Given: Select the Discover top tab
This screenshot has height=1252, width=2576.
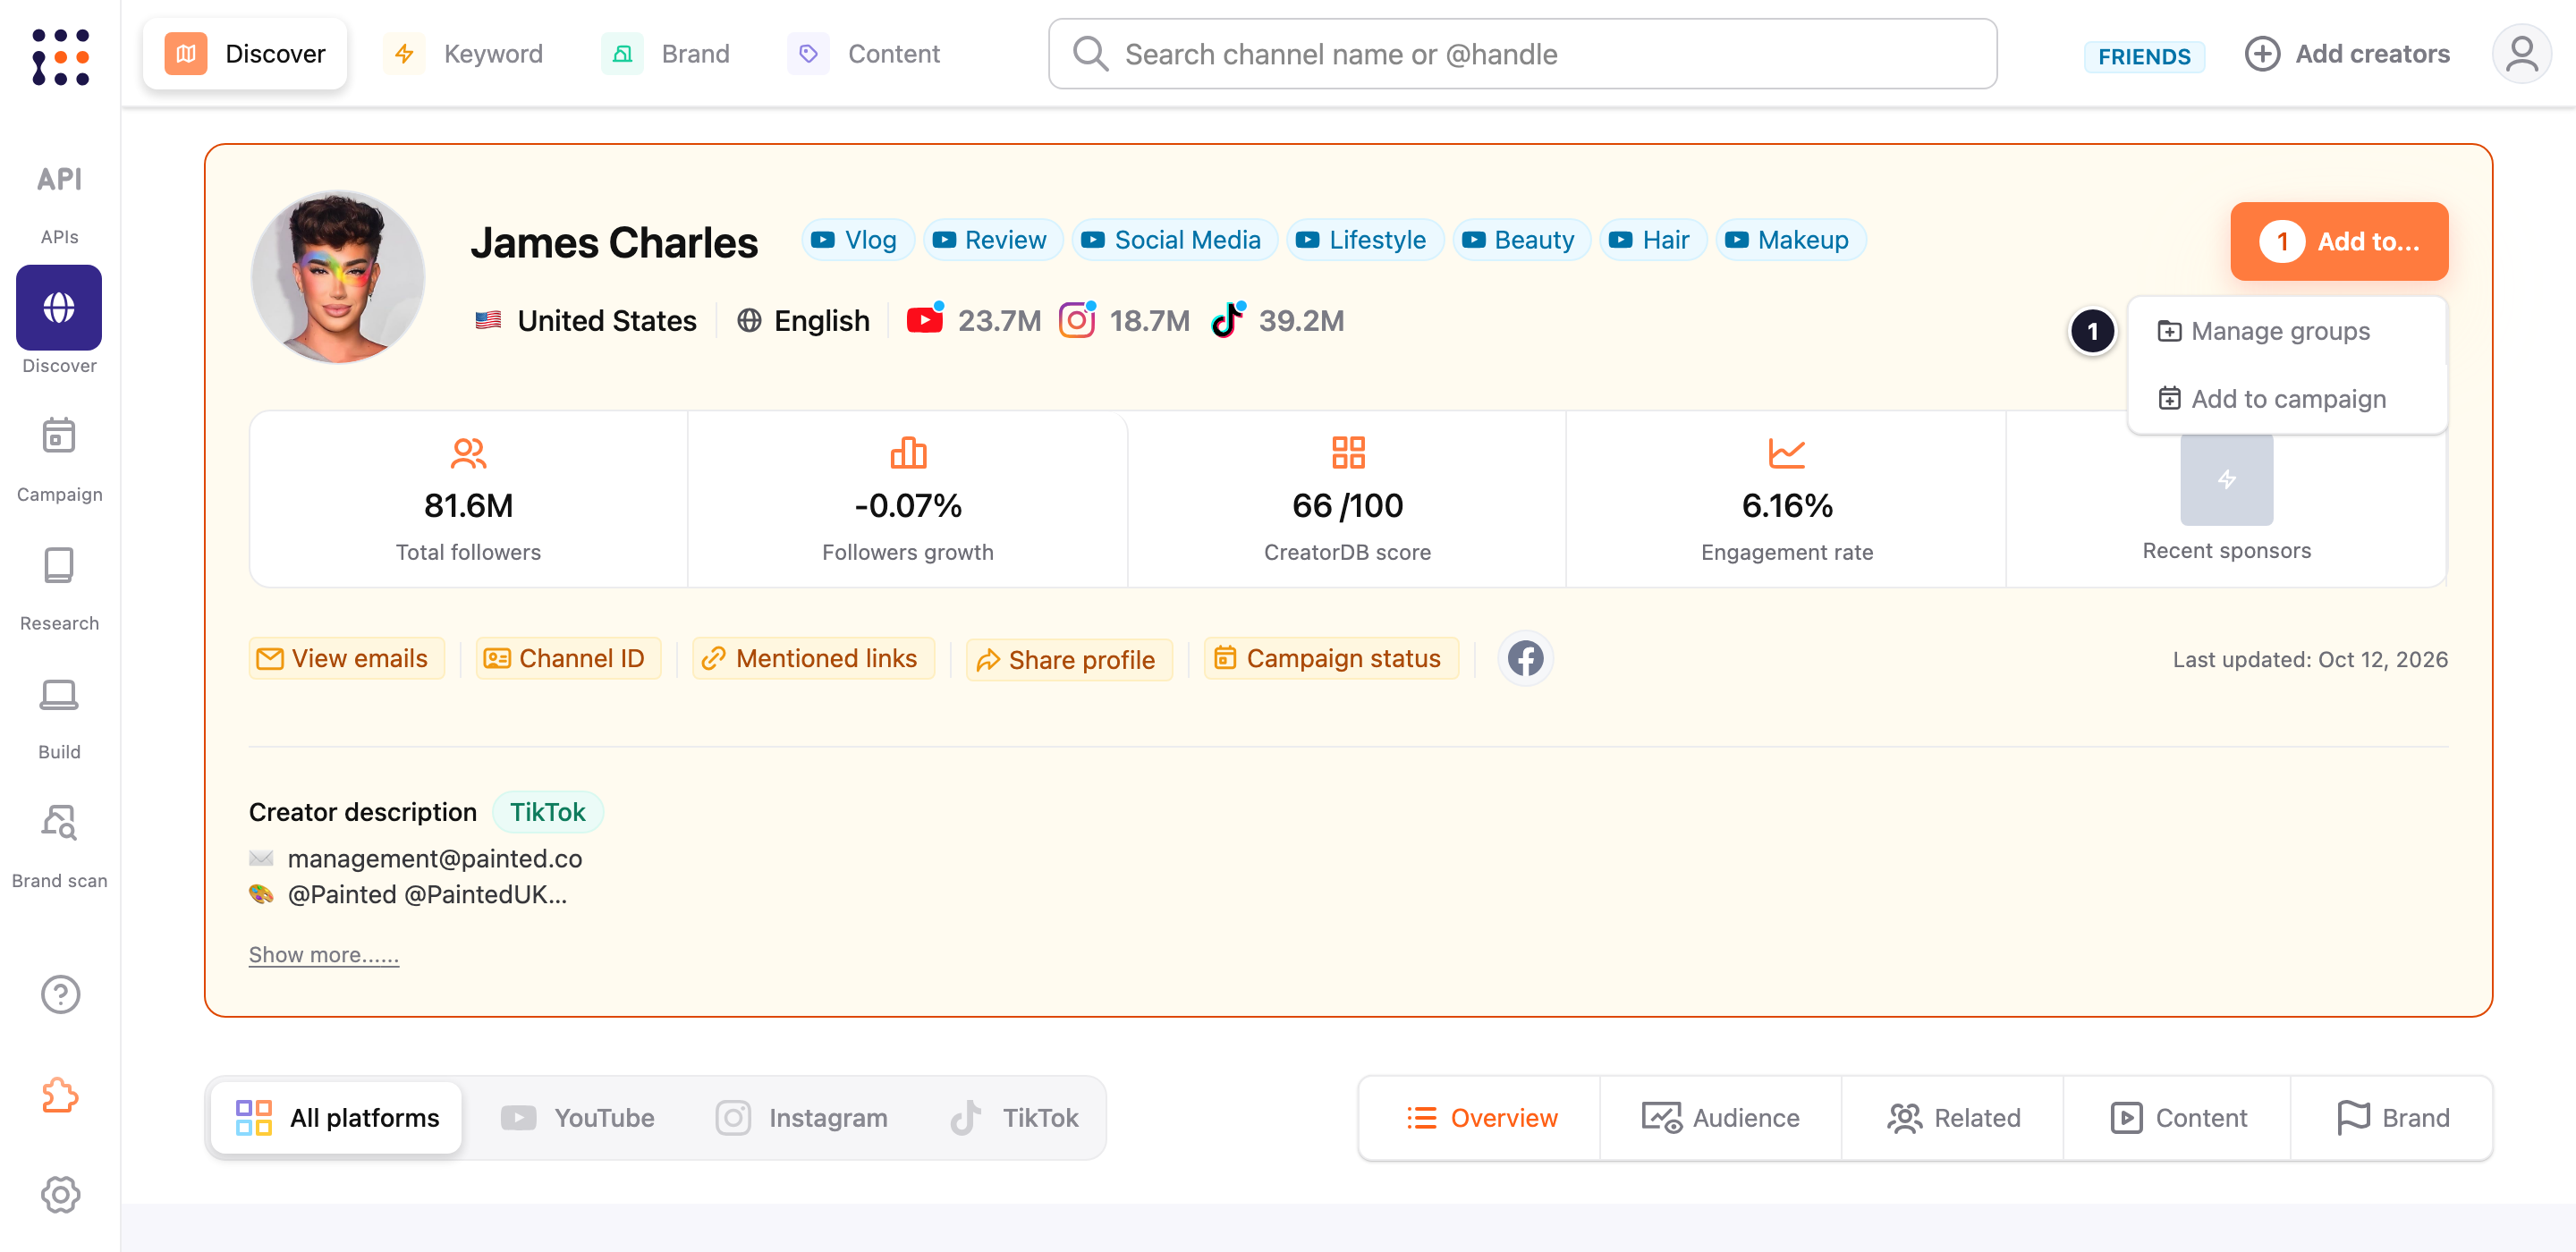Looking at the screenshot, I should 245,54.
